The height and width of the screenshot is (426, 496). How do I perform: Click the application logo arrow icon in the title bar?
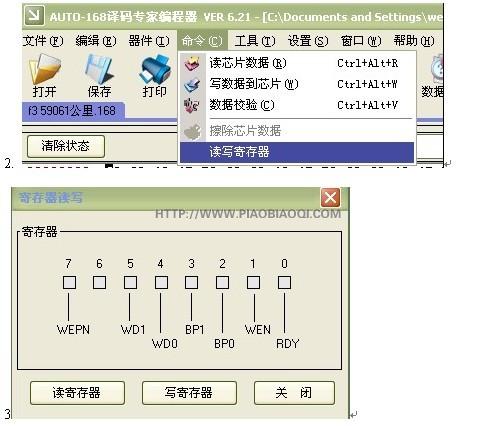[x=34, y=16]
